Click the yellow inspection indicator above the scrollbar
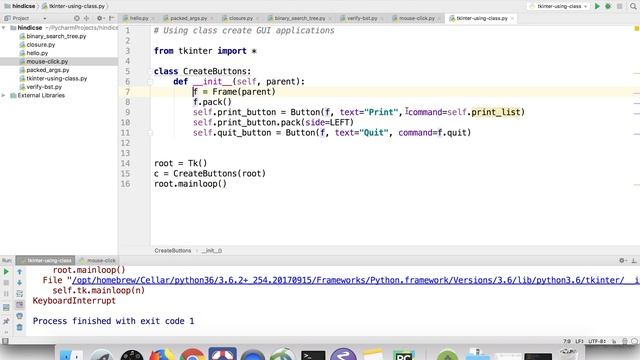Image resolution: width=640 pixels, height=360 pixels. 636,29
